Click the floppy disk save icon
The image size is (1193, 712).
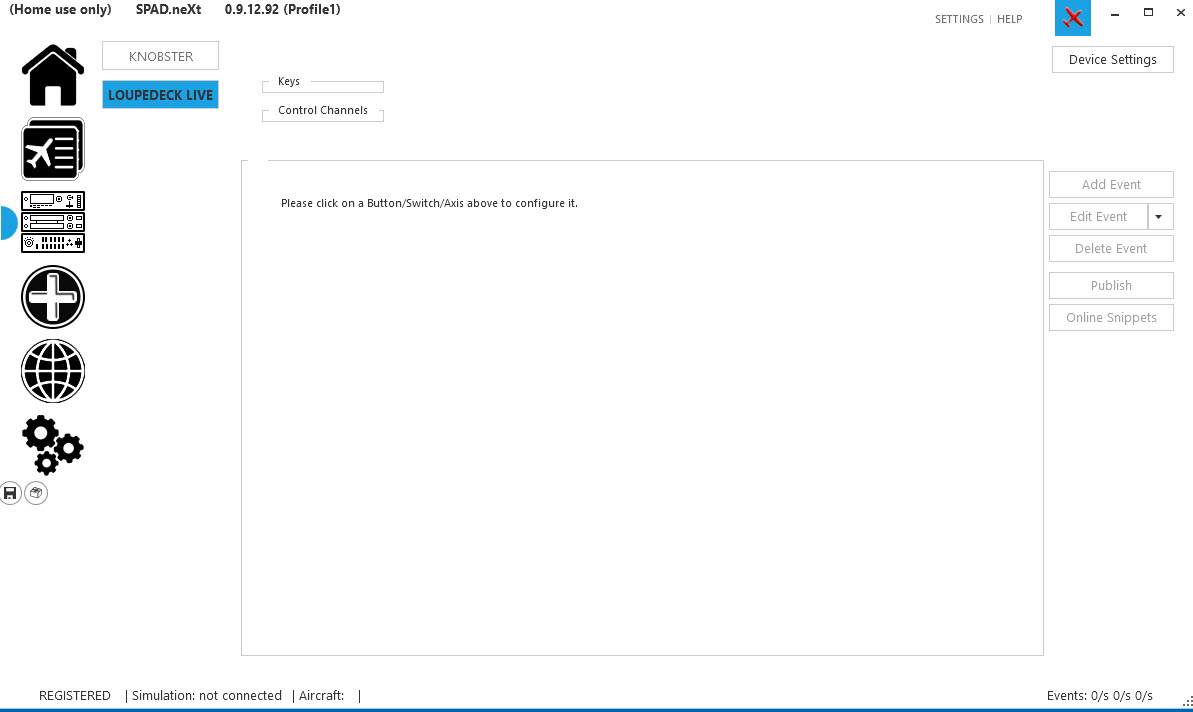coord(11,493)
